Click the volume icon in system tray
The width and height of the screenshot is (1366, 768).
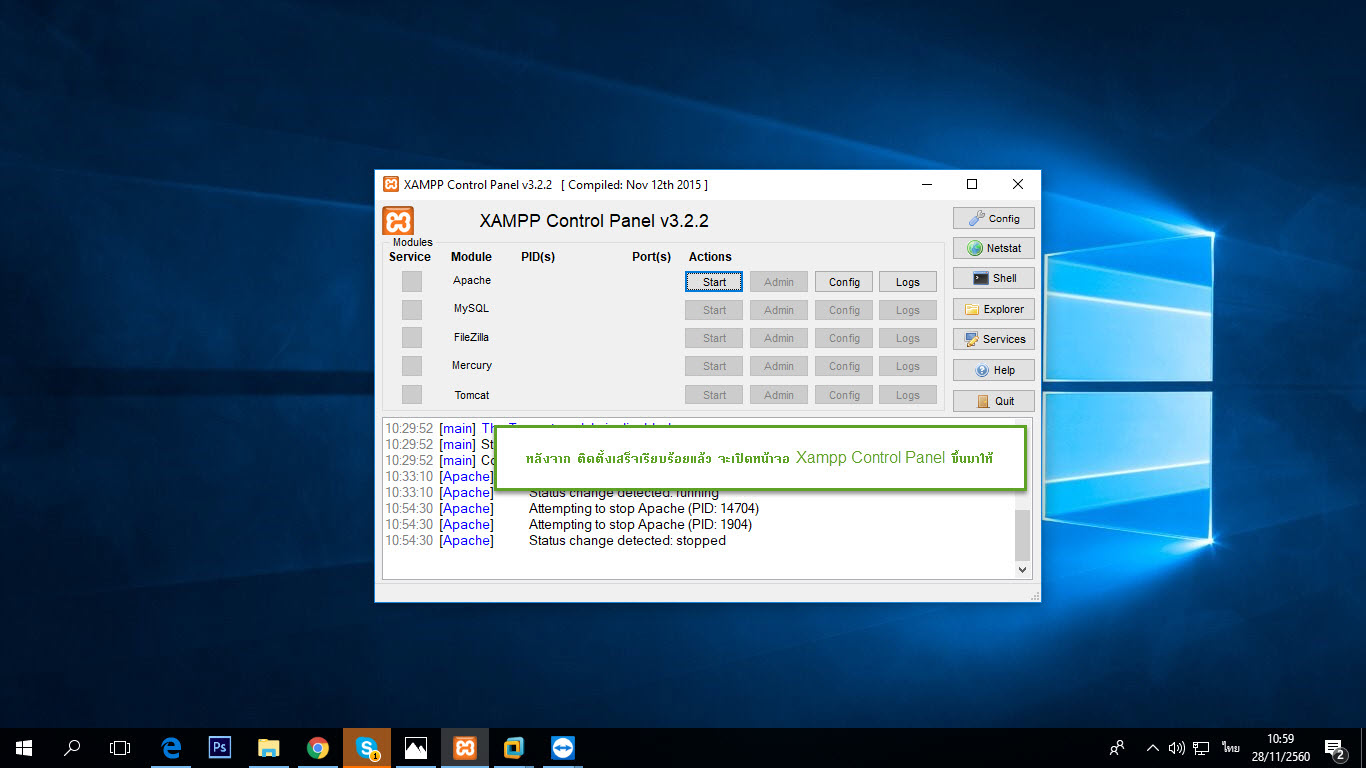click(x=1176, y=748)
